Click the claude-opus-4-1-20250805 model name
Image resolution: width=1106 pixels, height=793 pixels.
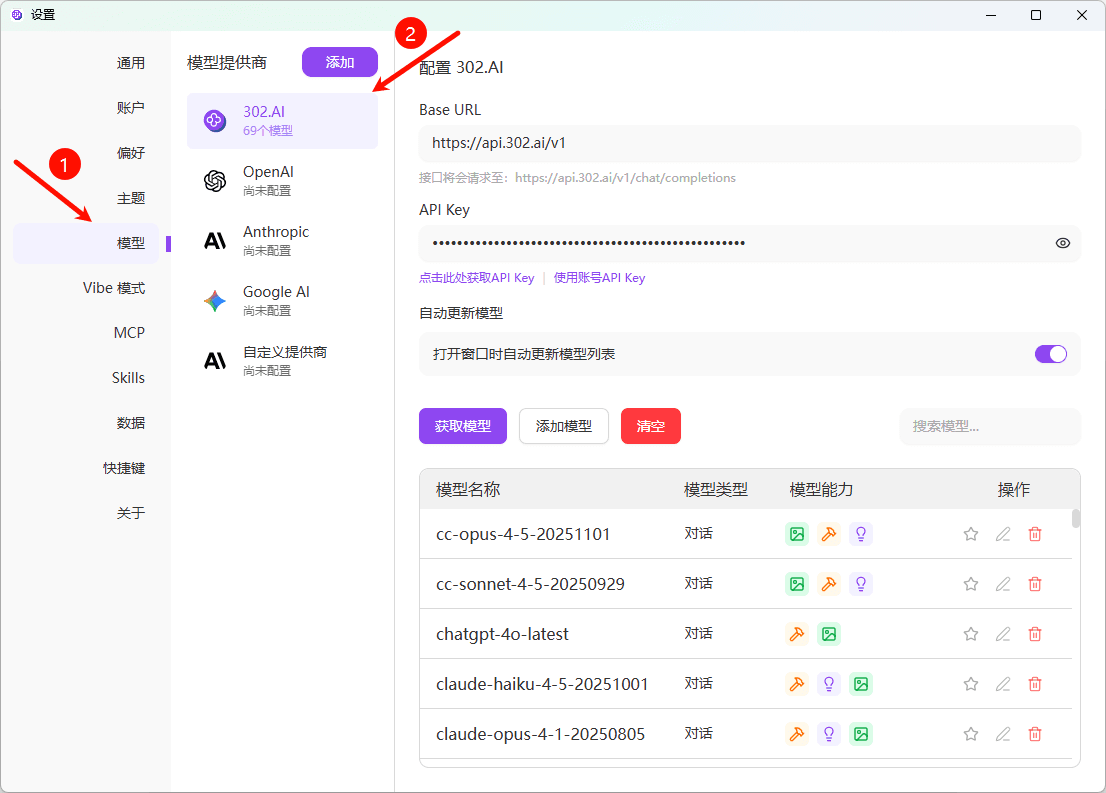[540, 734]
